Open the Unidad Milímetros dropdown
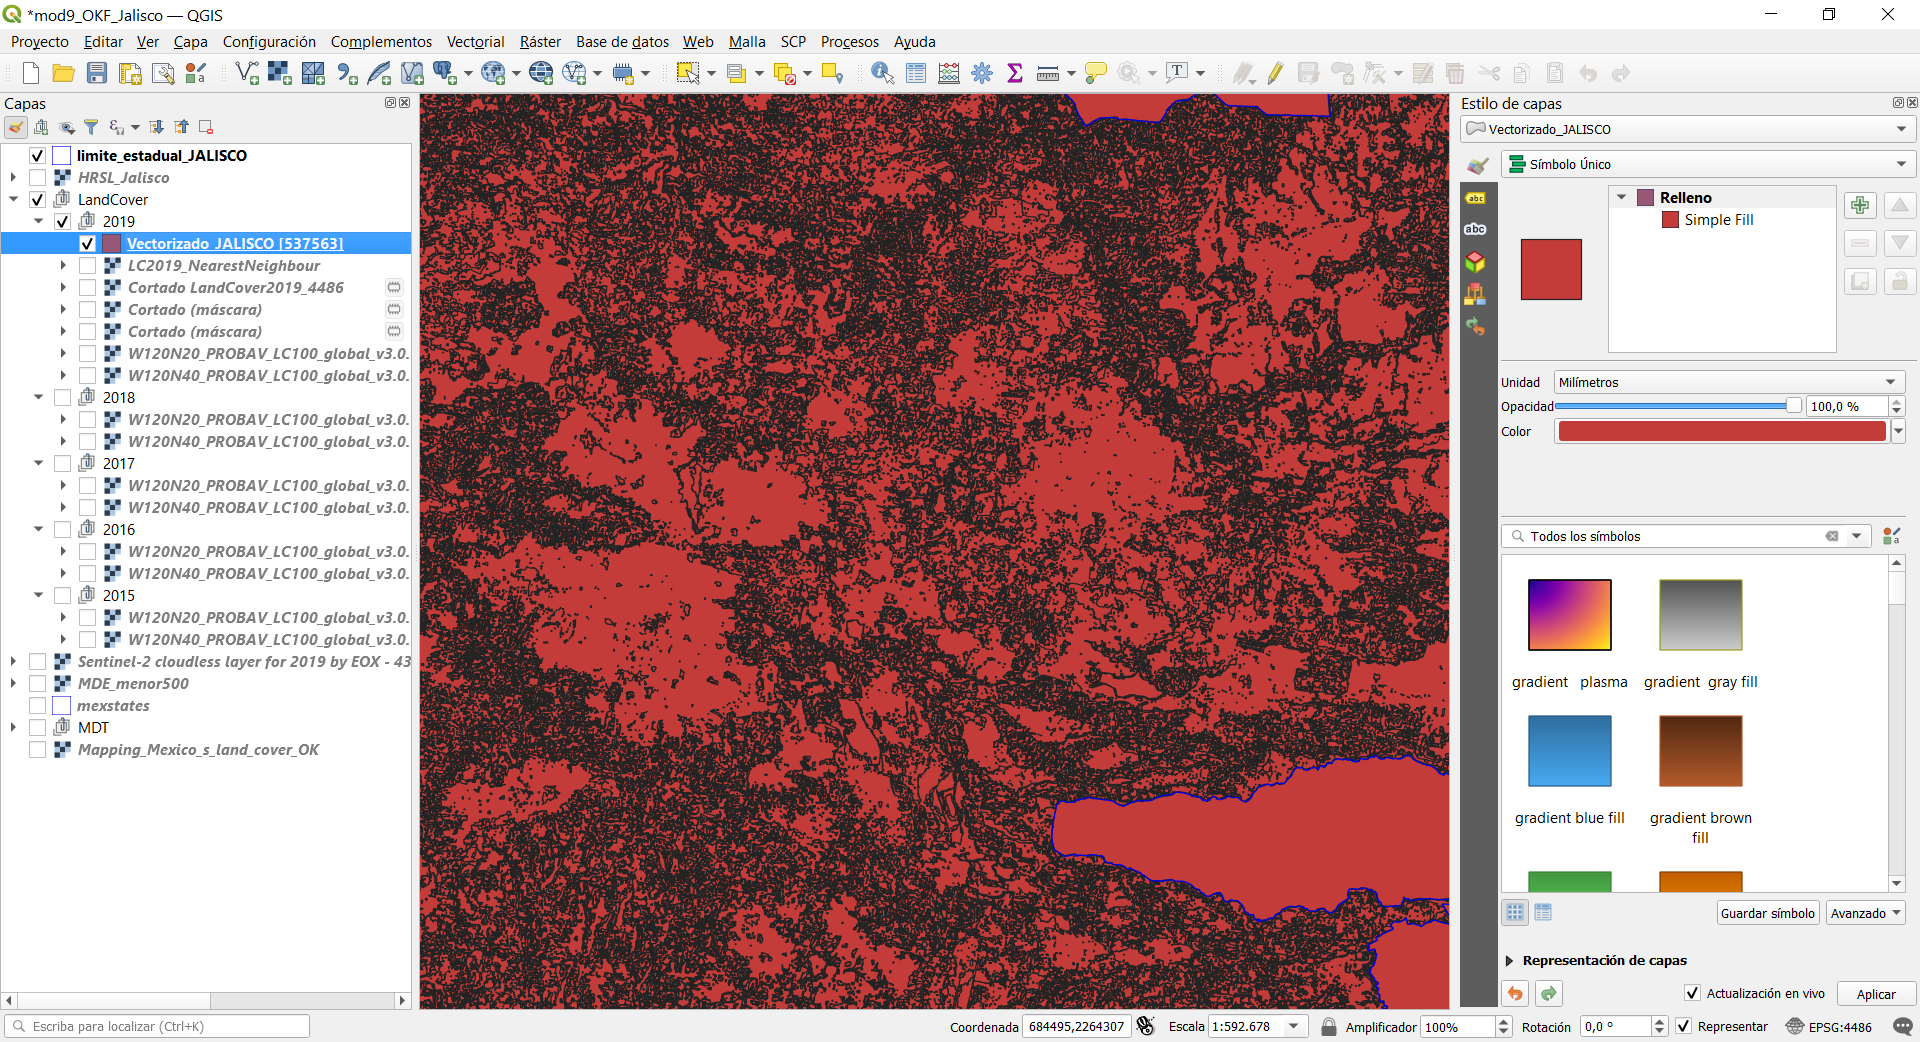This screenshot has width=1920, height=1042. tap(1729, 382)
